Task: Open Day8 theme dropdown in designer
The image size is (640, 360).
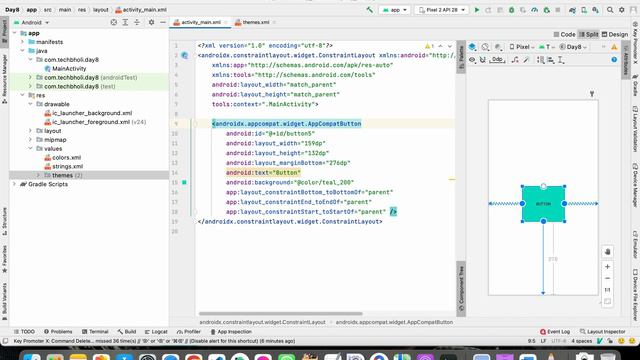Action: [x=573, y=47]
